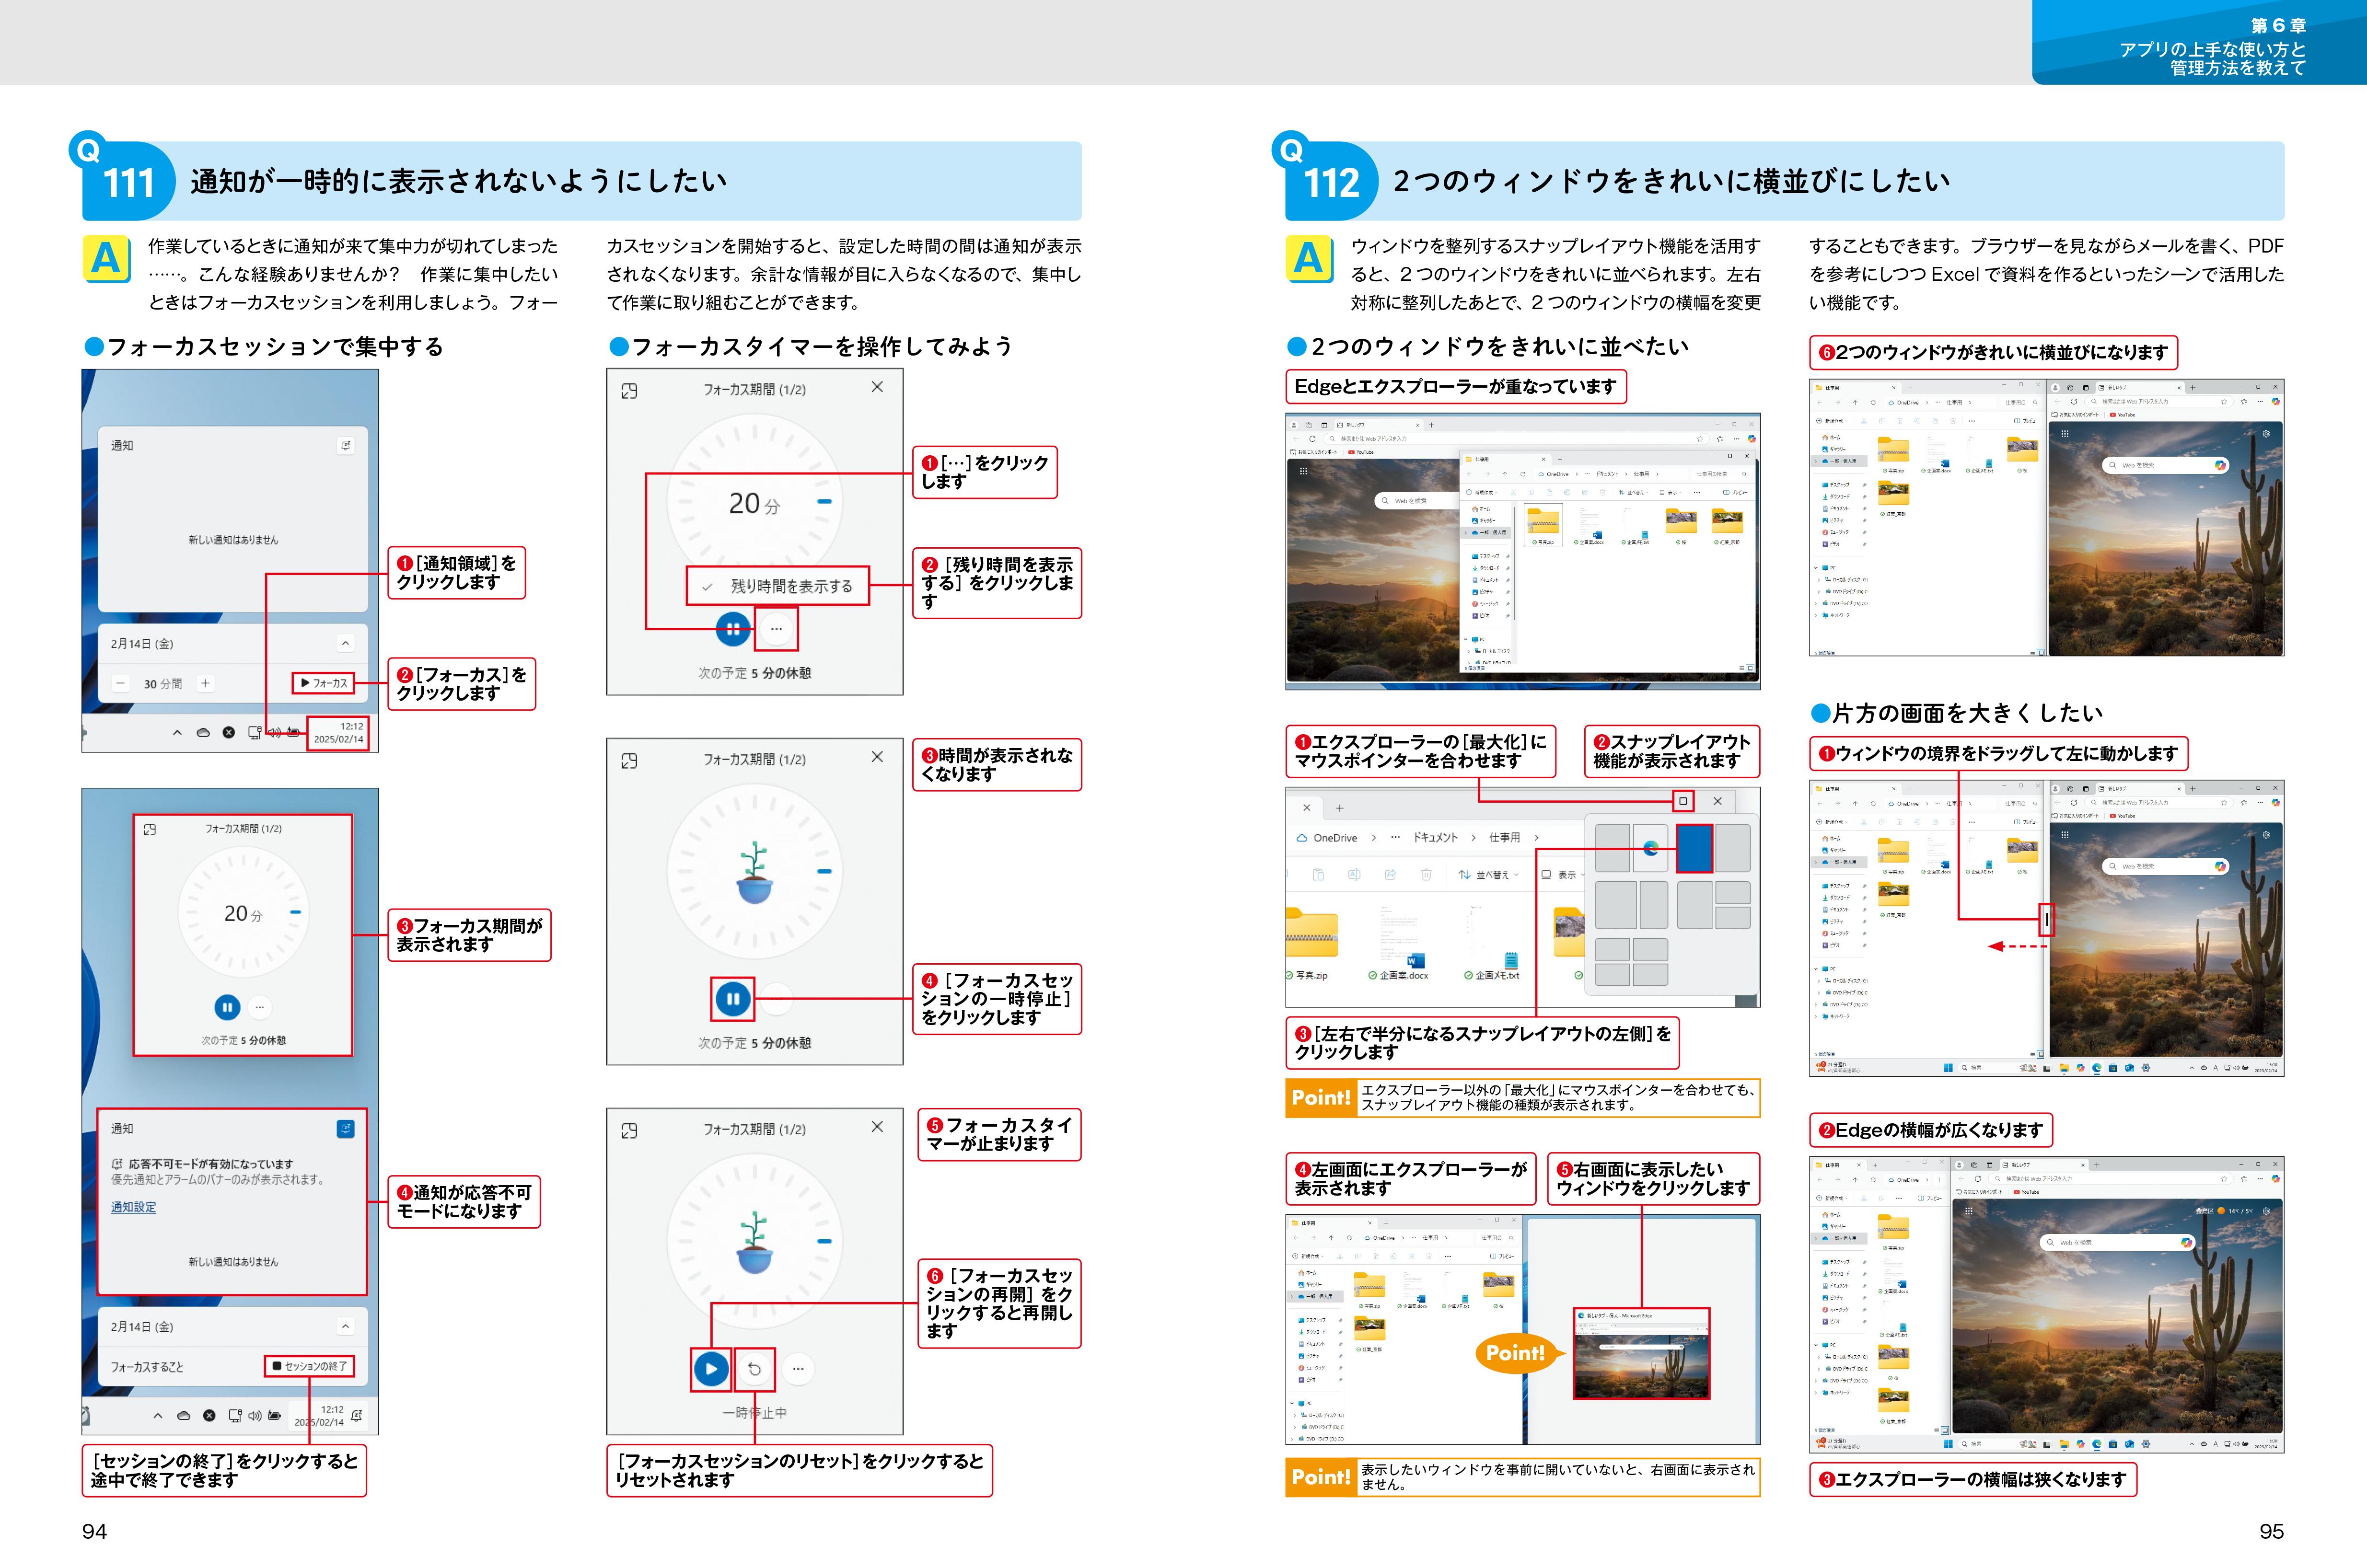Expand 一部 - 個人用 node beside Edge thumbnail
The width and height of the screenshot is (2367, 1568).
1292,1297
